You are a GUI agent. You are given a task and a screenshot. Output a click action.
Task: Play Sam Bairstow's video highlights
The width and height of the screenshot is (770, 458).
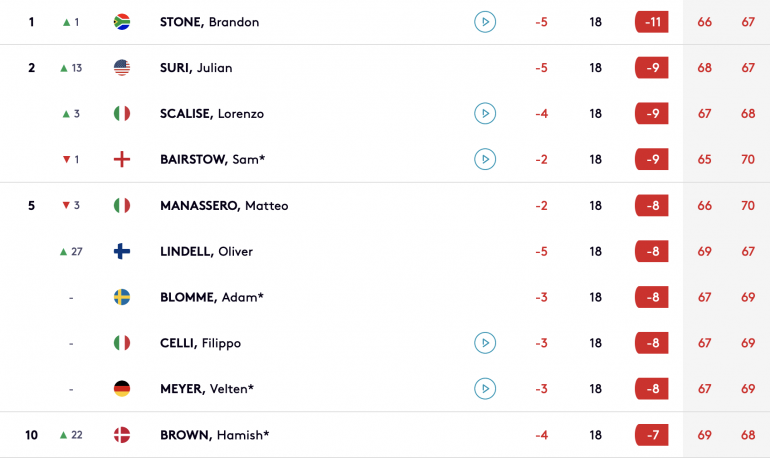485,159
